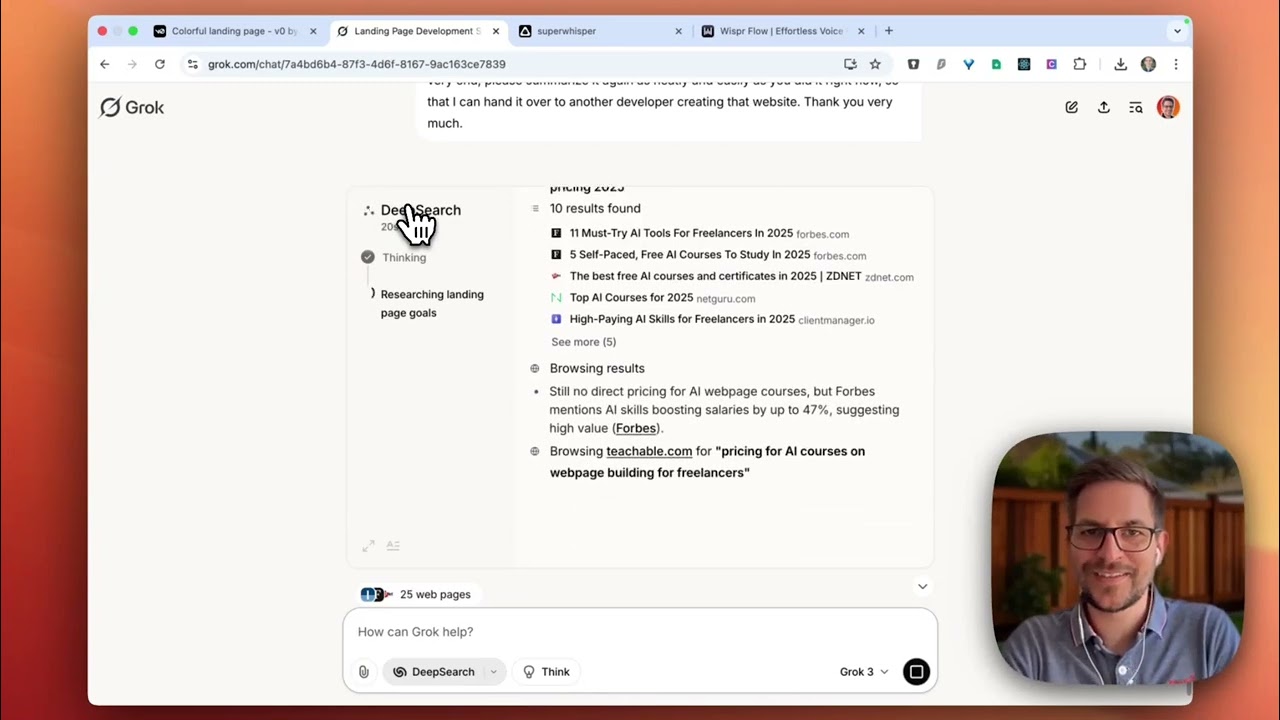Select Landing Page Development tab

(418, 31)
